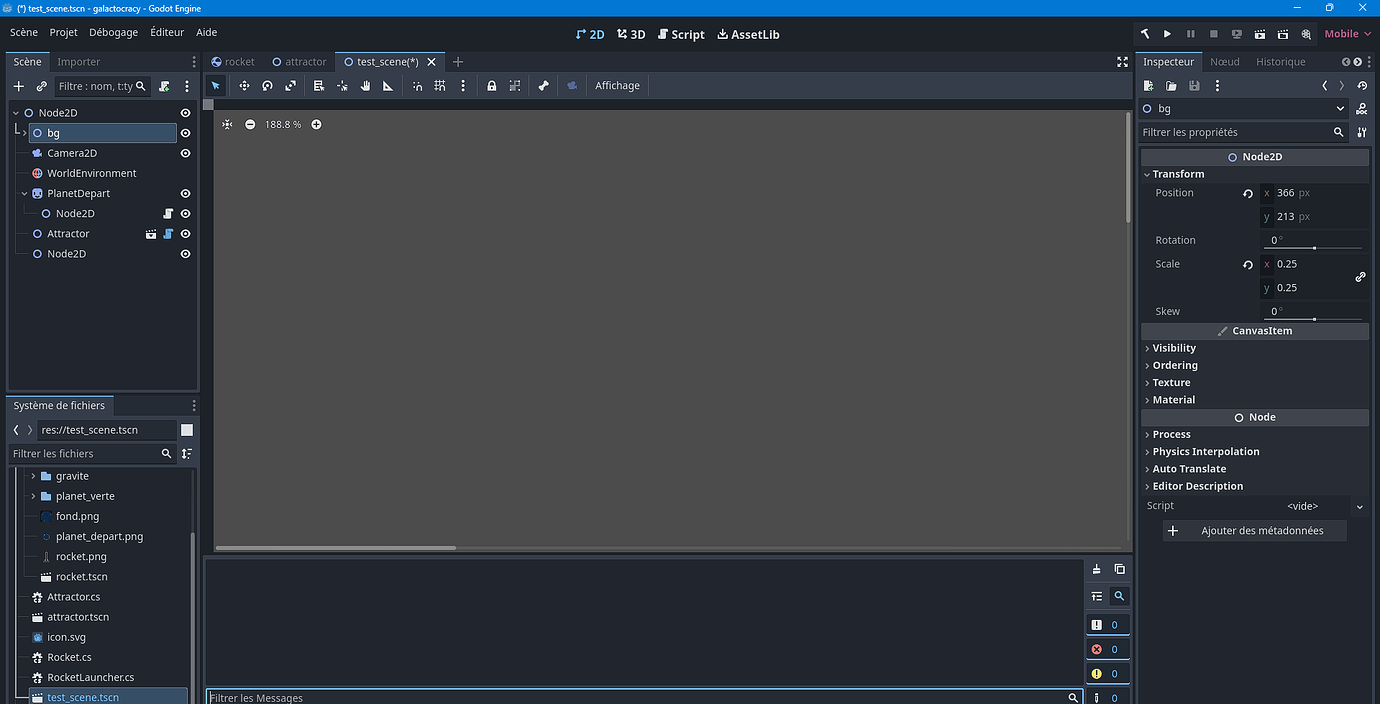Adjust the Skew slider
This screenshot has width=1380, height=704.
[1312, 318]
